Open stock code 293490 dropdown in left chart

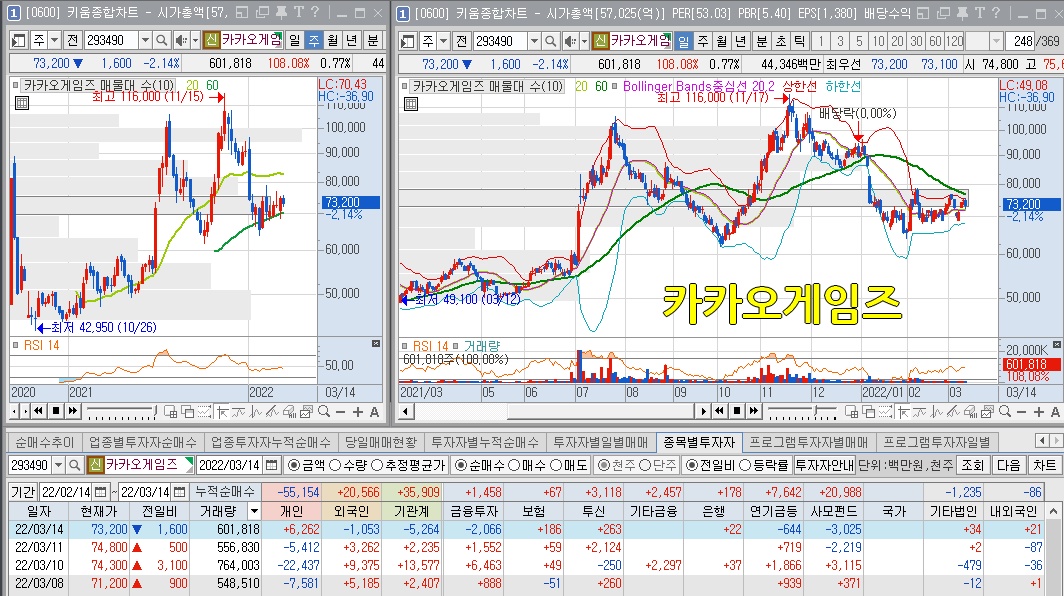point(145,41)
